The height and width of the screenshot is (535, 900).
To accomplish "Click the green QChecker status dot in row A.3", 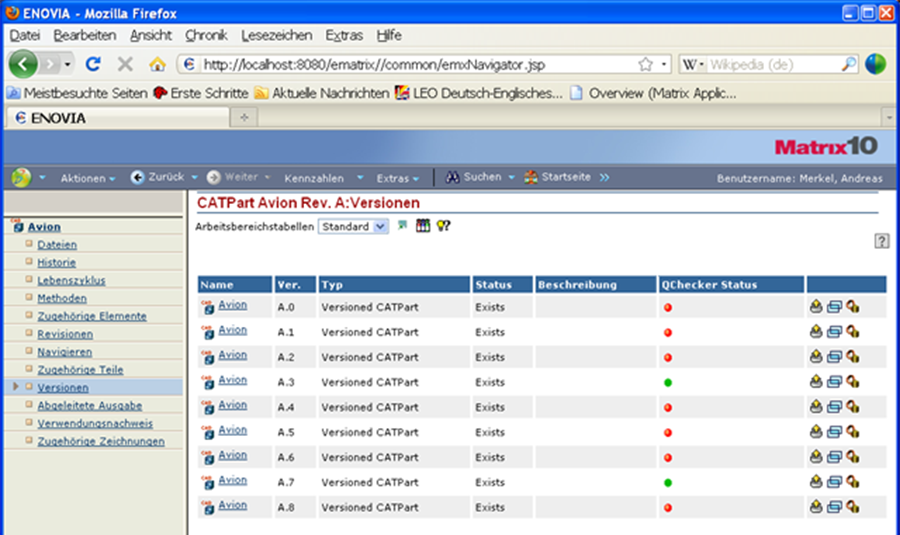I will 668,382.
